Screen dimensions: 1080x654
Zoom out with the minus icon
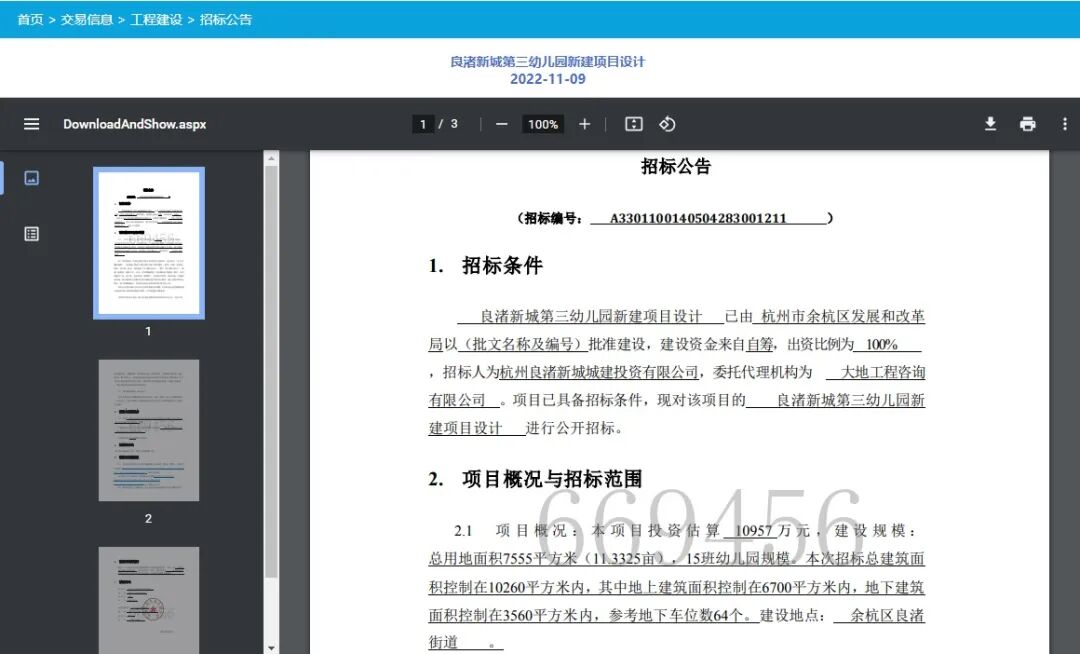click(501, 124)
